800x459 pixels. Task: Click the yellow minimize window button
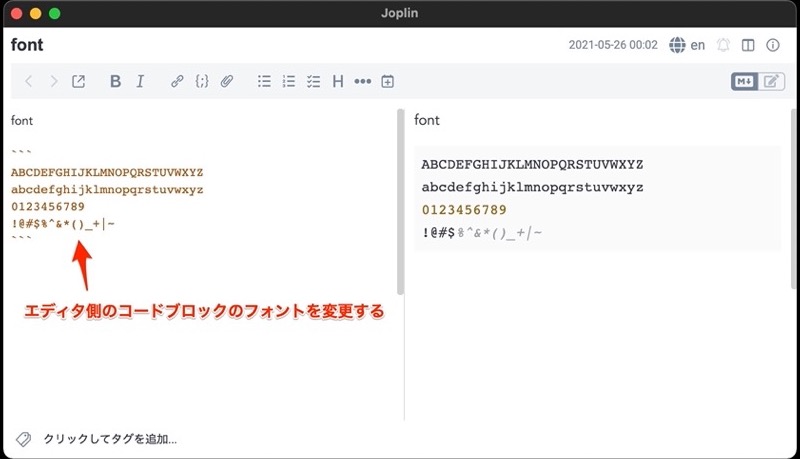[35, 14]
